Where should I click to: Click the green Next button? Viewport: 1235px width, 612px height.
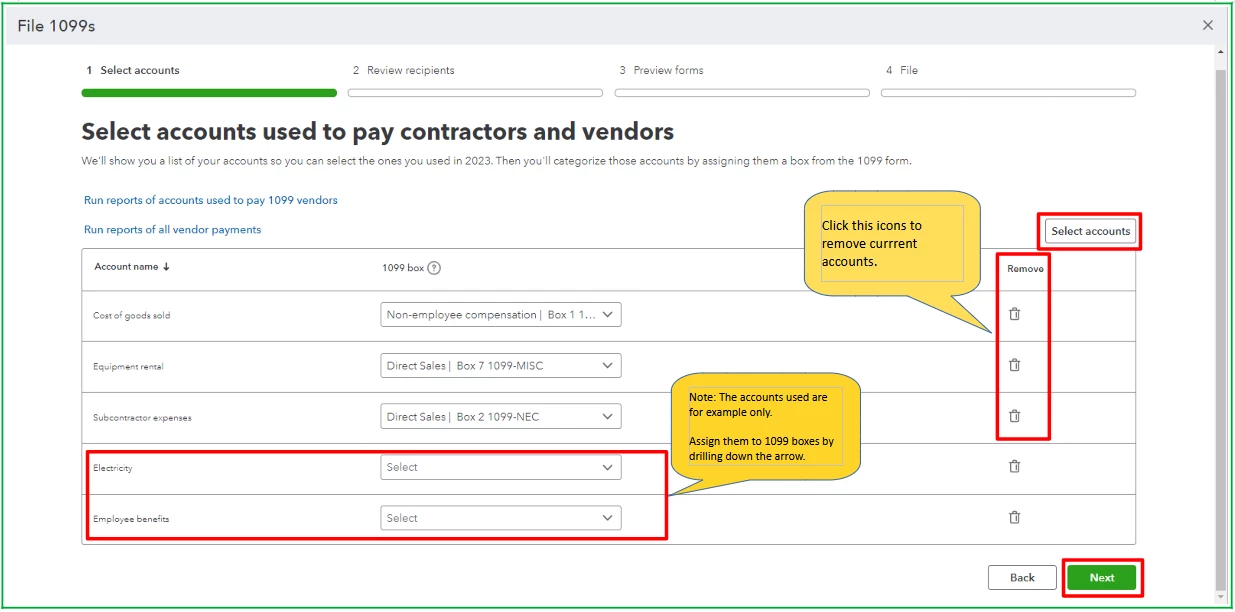(1101, 578)
